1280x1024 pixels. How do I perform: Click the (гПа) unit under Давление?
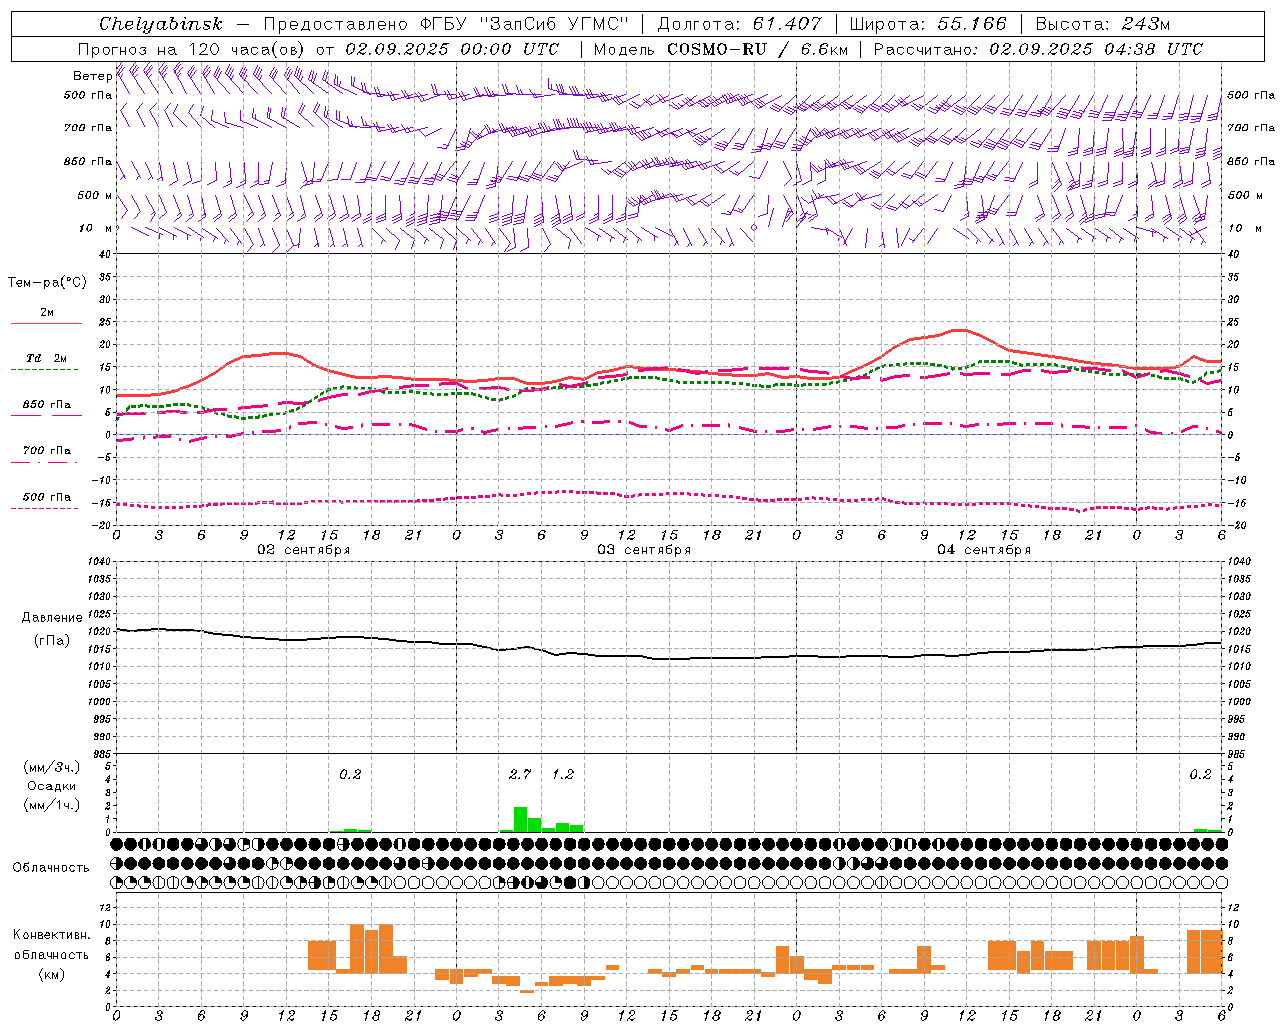(52, 641)
